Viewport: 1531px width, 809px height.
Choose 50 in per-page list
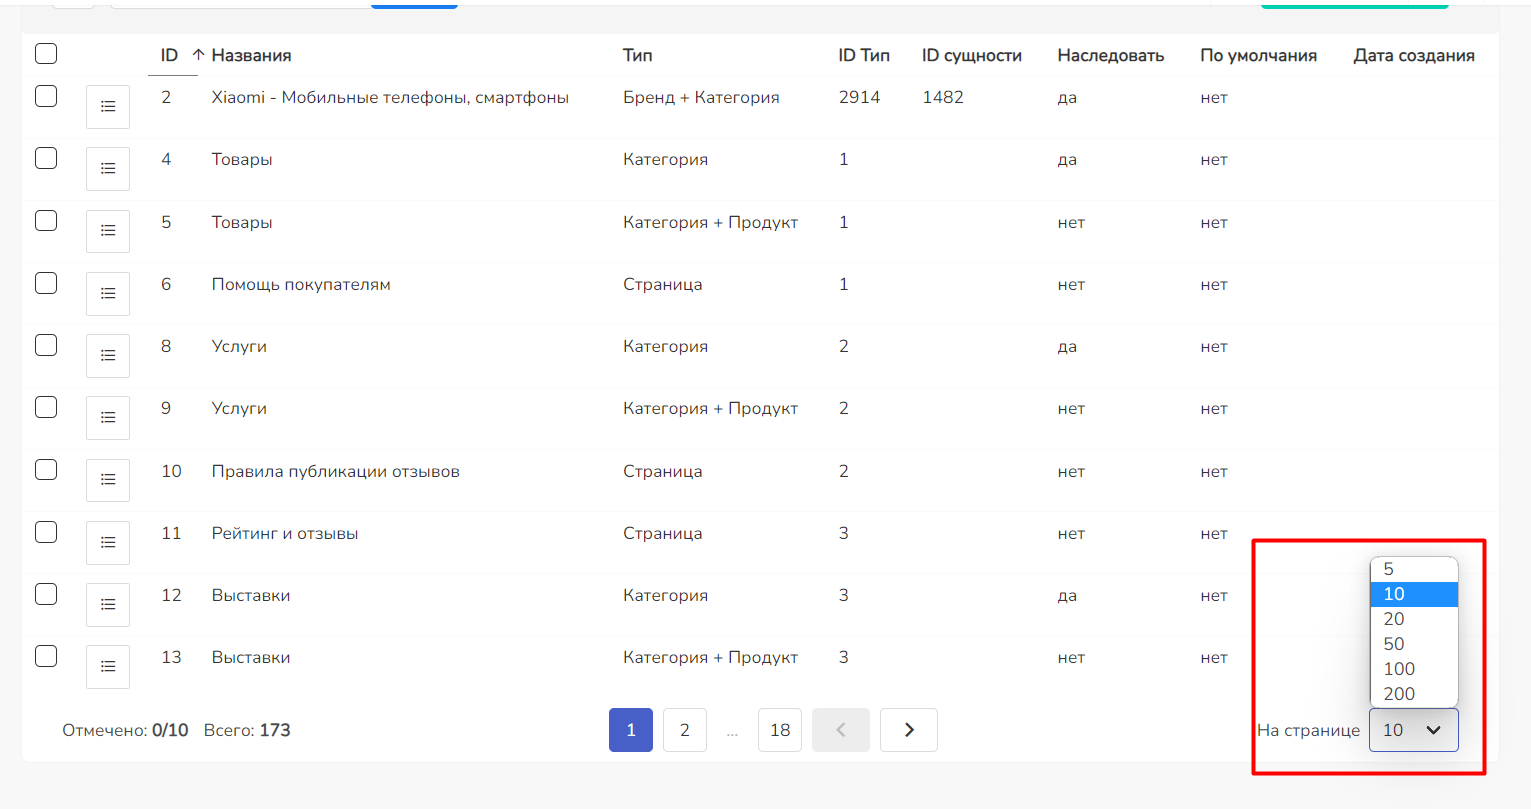click(x=1394, y=644)
